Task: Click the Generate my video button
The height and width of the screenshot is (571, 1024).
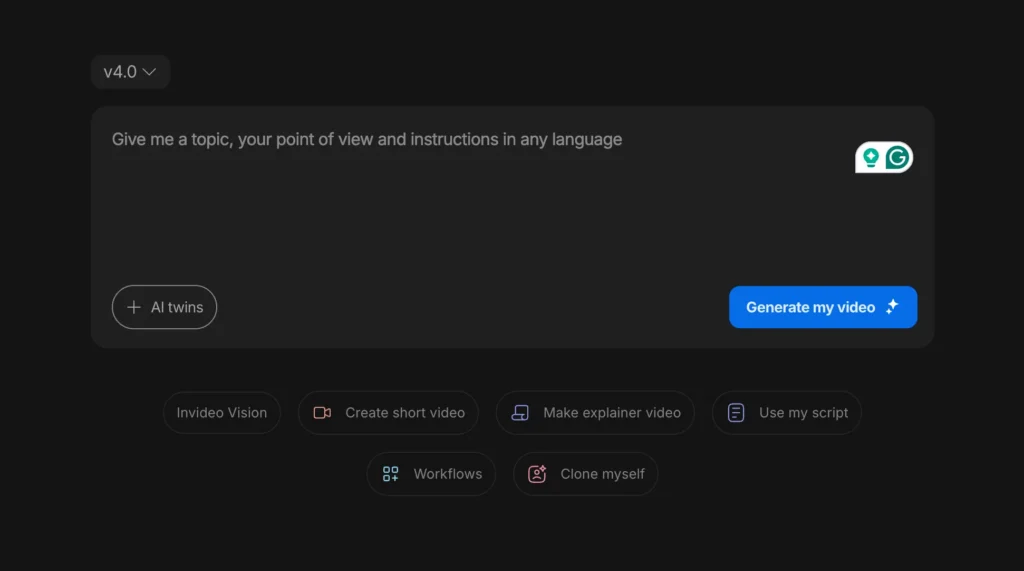Action: (x=823, y=307)
